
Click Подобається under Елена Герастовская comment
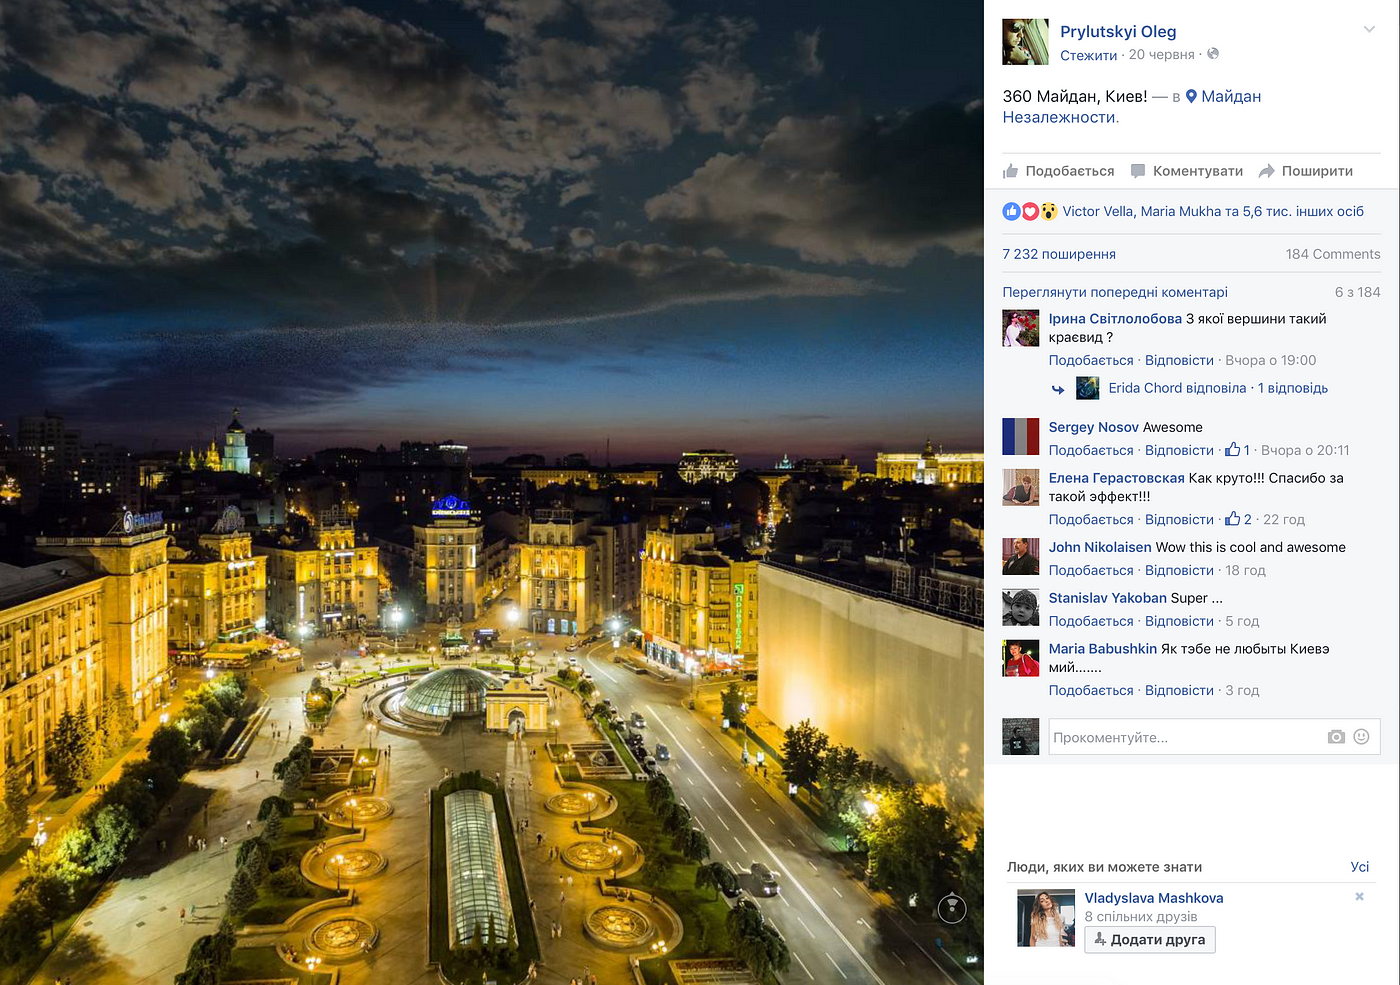[1091, 519]
